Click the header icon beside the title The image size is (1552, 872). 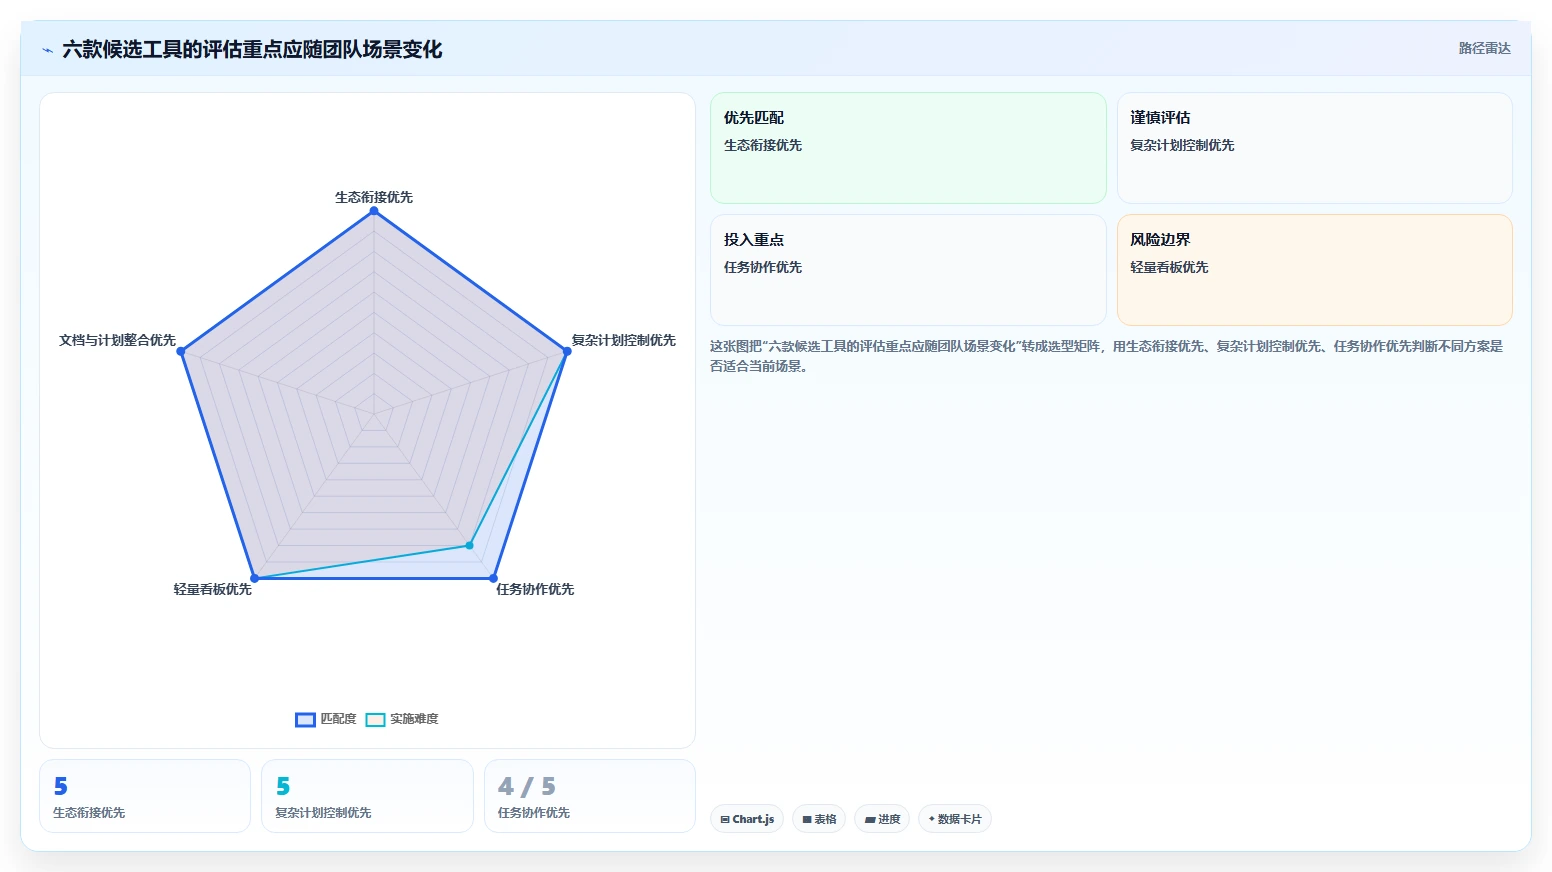coord(47,50)
